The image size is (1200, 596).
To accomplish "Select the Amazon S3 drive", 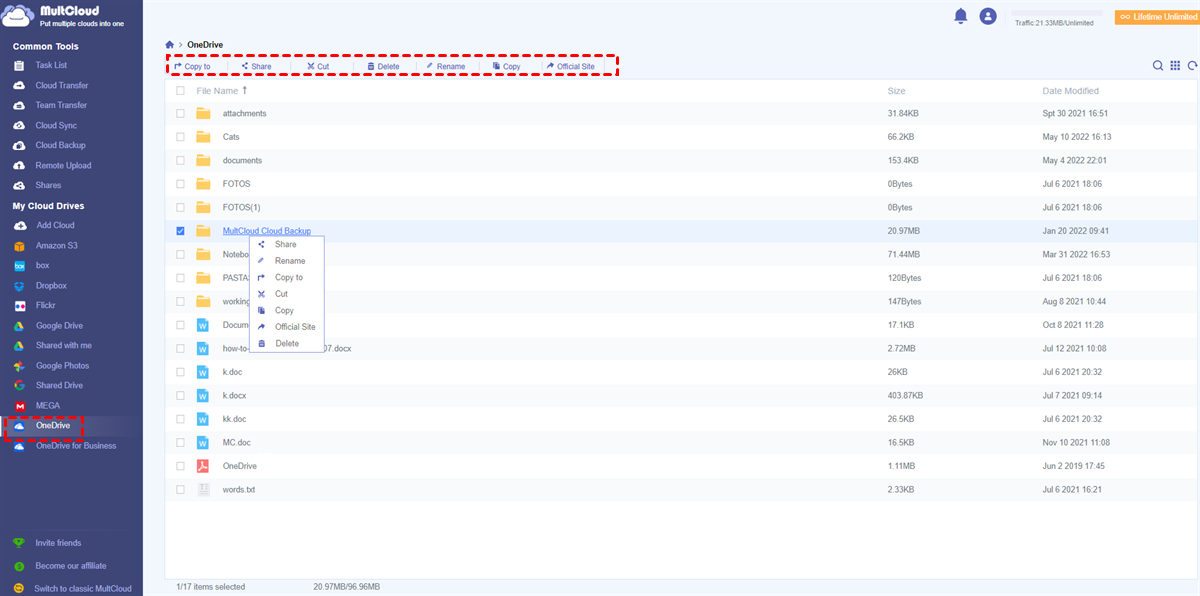I will (x=56, y=245).
